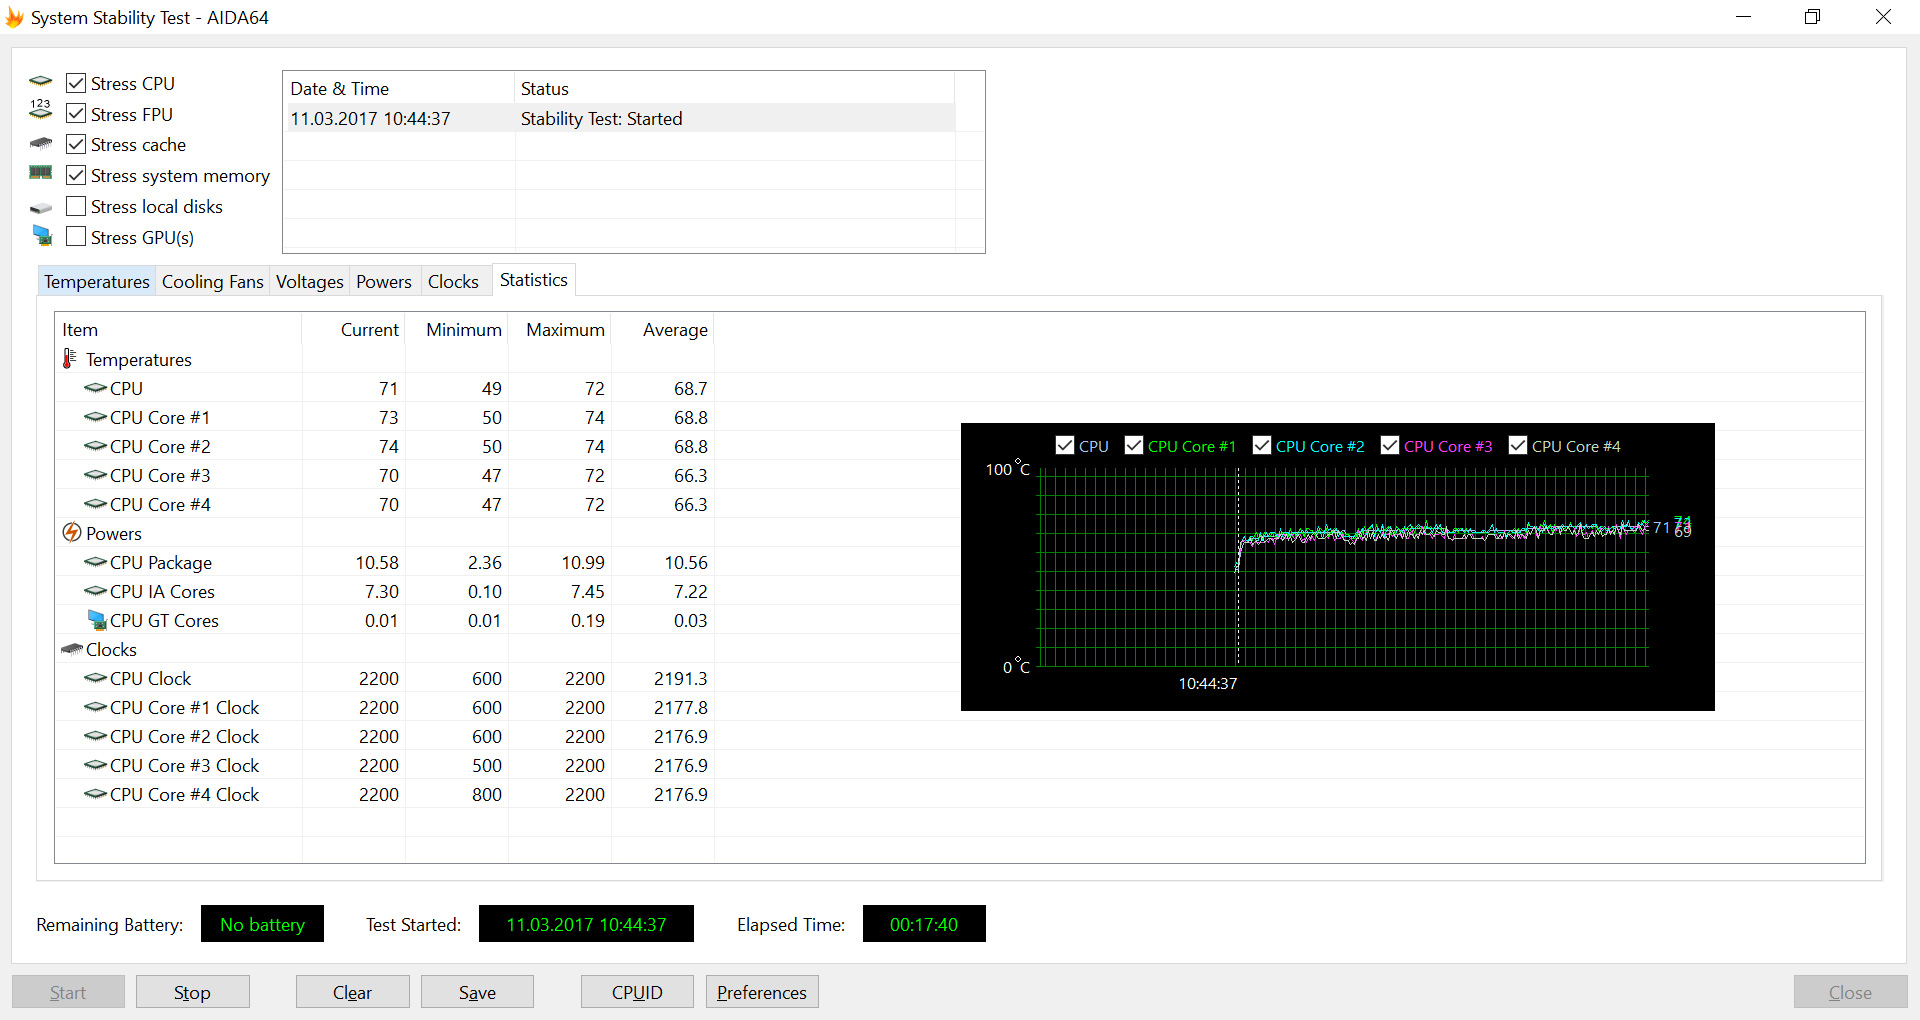Screen dimensions: 1920x1020
Task: Select the Statistics tab
Action: click(534, 280)
